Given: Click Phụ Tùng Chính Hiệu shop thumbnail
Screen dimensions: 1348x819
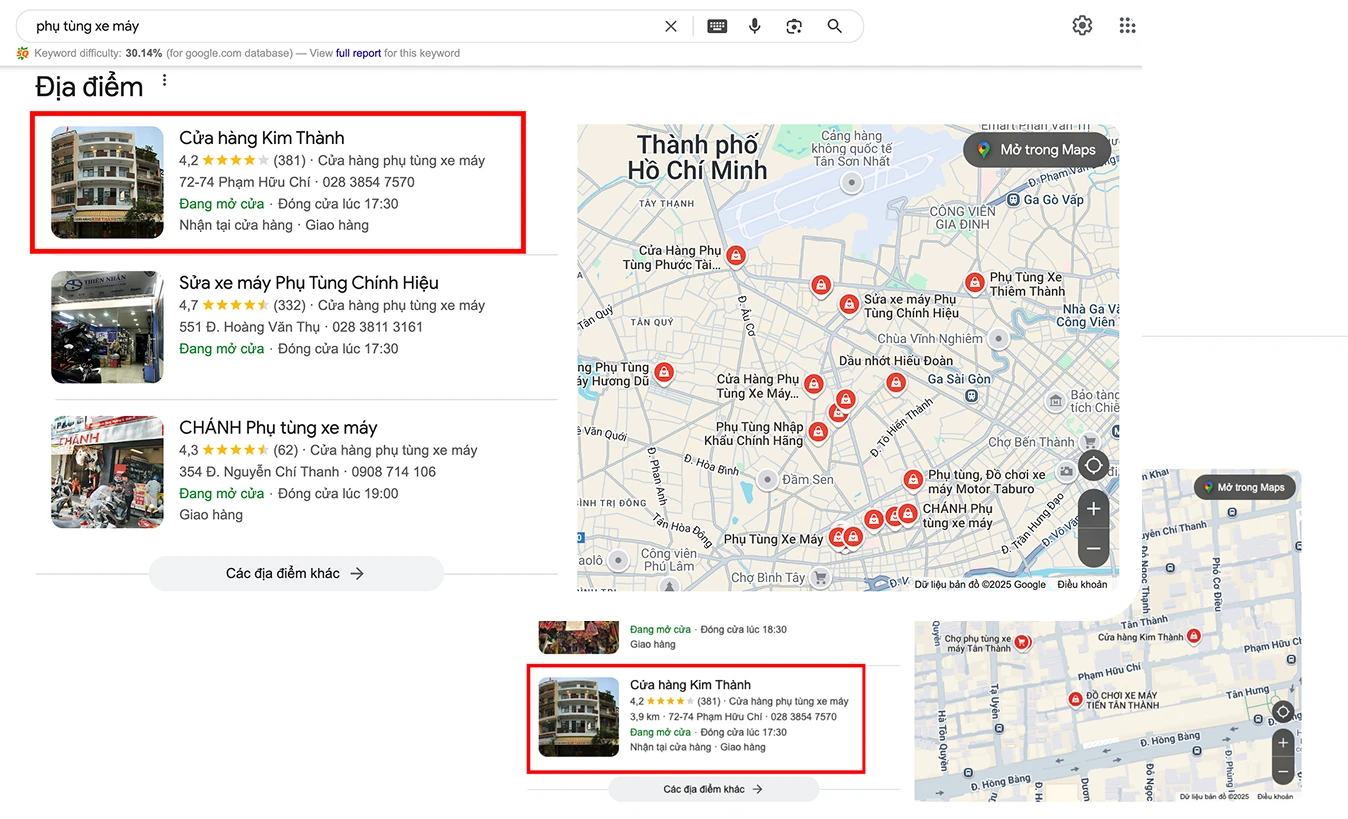Looking at the screenshot, I should tap(107, 327).
